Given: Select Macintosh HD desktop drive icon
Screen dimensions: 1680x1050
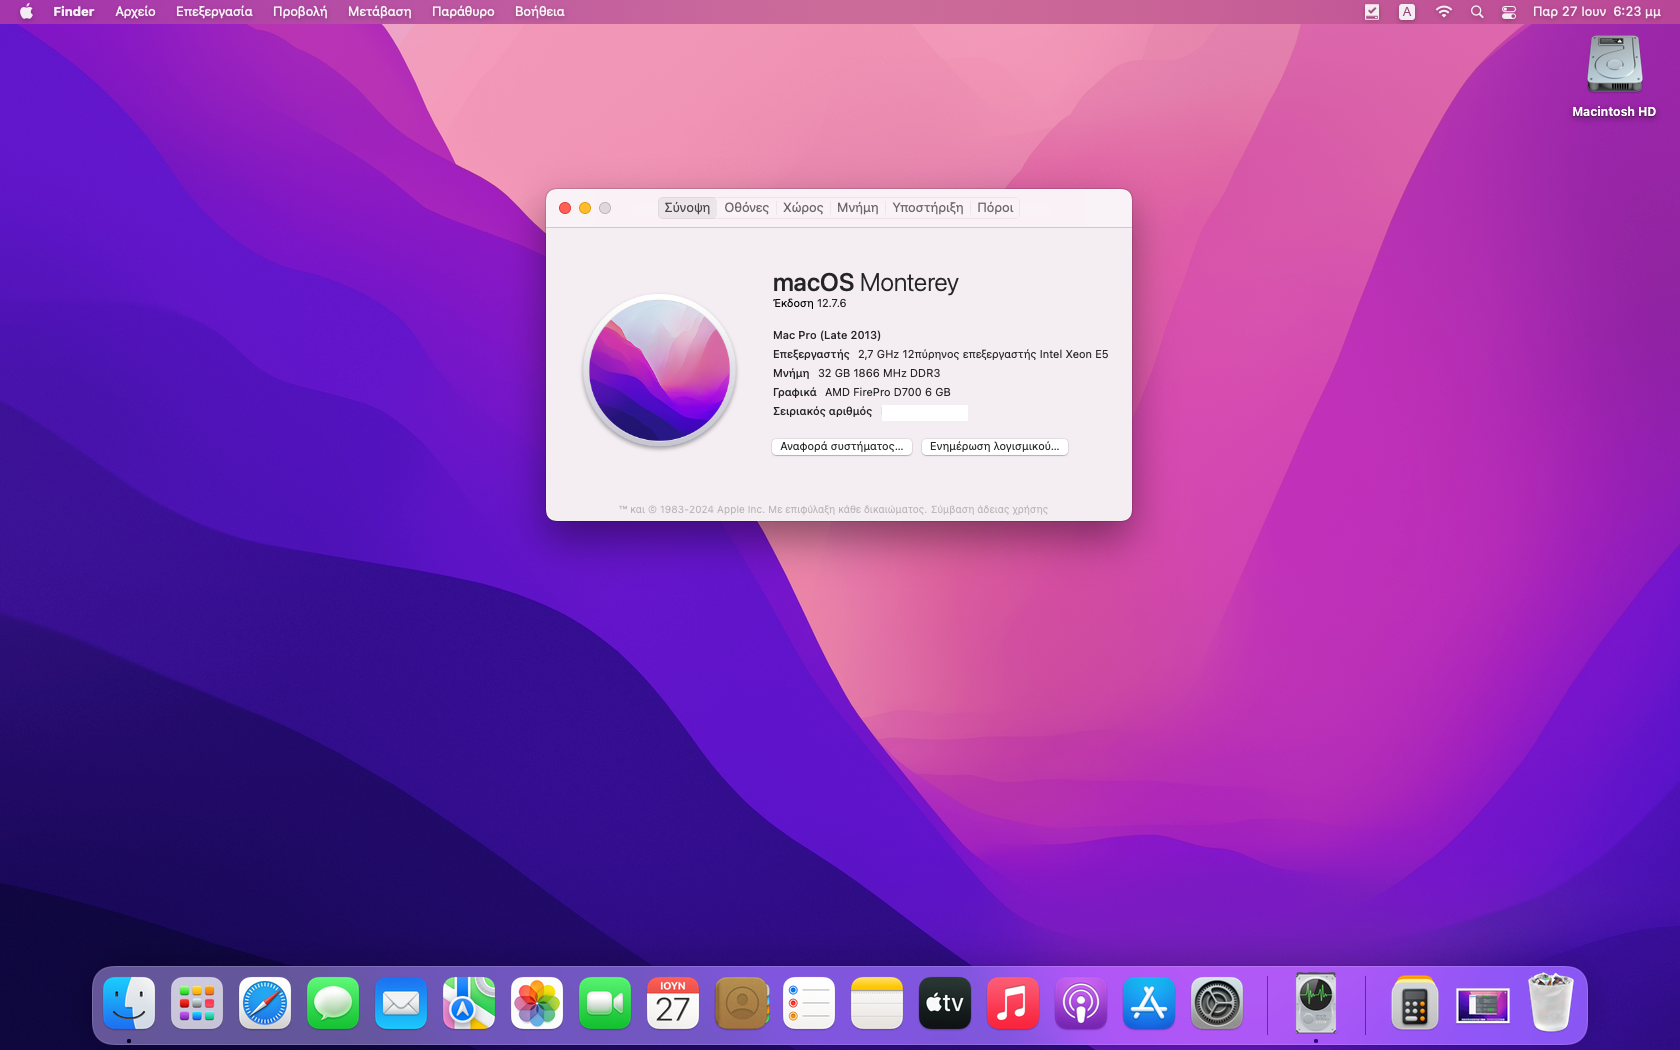Looking at the screenshot, I should (x=1614, y=66).
